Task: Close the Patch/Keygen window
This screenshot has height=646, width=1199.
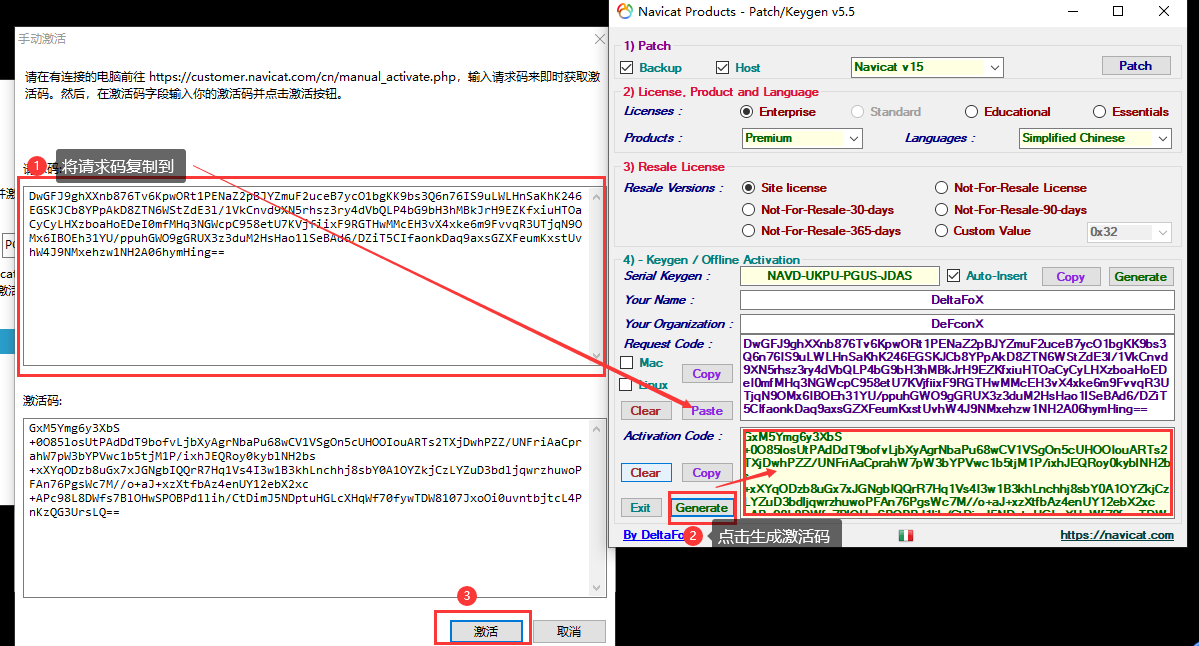Action: [1164, 11]
